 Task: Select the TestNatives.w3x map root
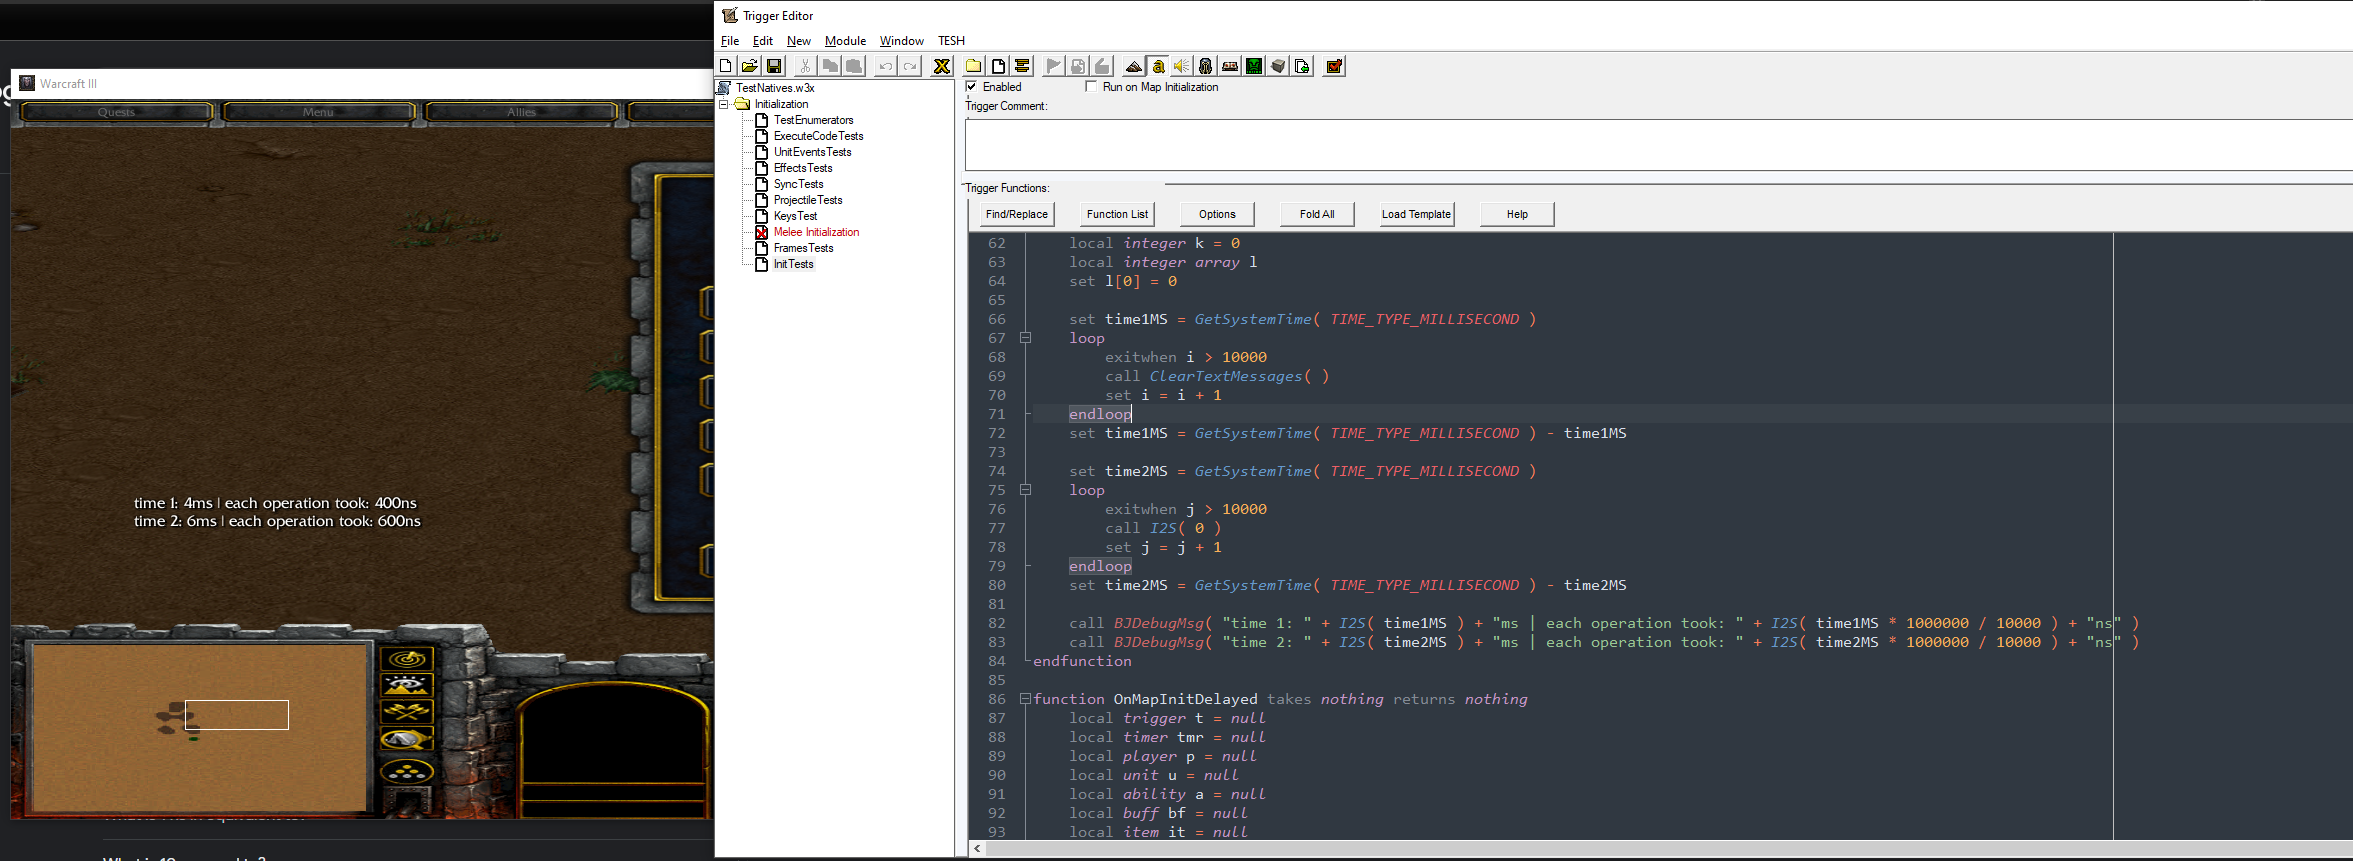(775, 88)
